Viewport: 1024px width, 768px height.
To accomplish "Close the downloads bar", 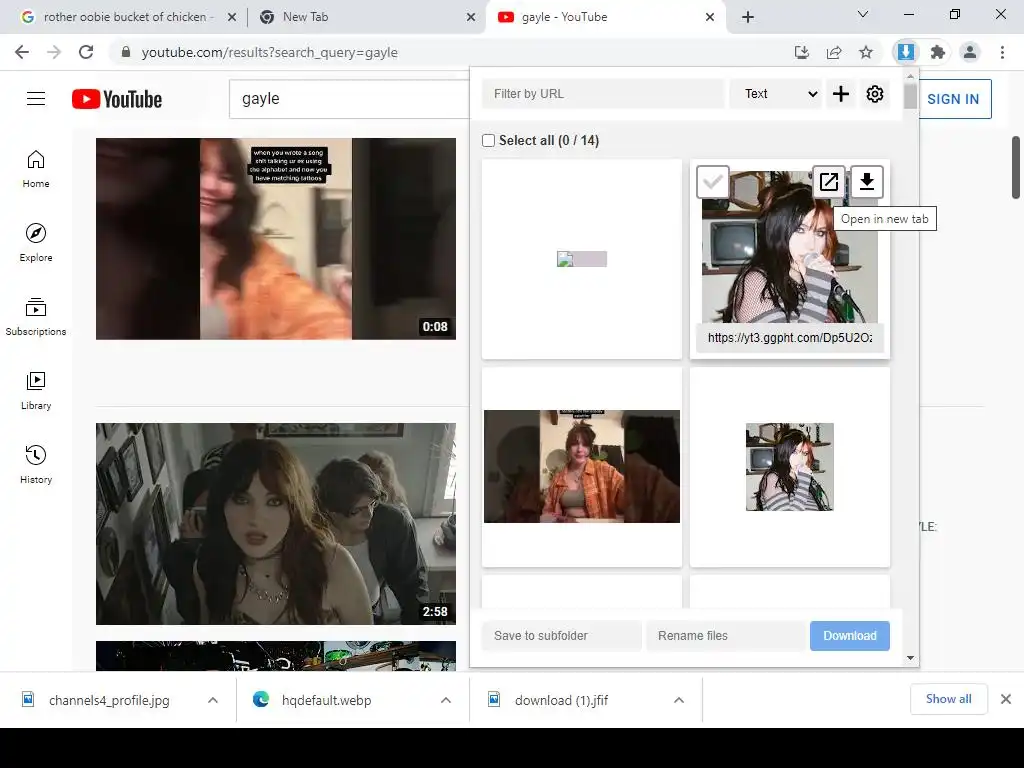I will tap(1006, 699).
